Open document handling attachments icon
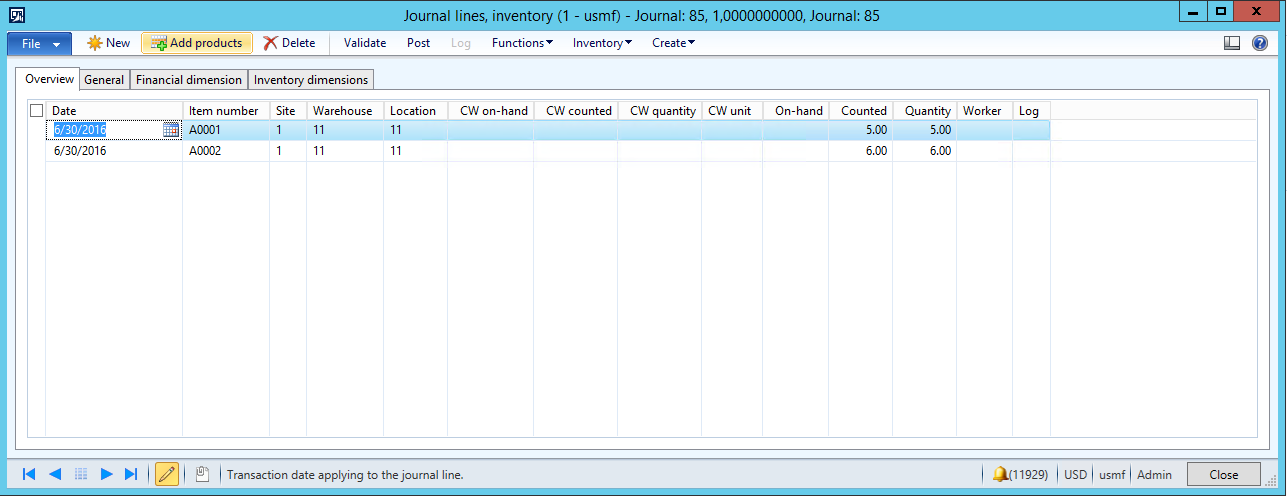This screenshot has width=1287, height=496. tap(202, 474)
